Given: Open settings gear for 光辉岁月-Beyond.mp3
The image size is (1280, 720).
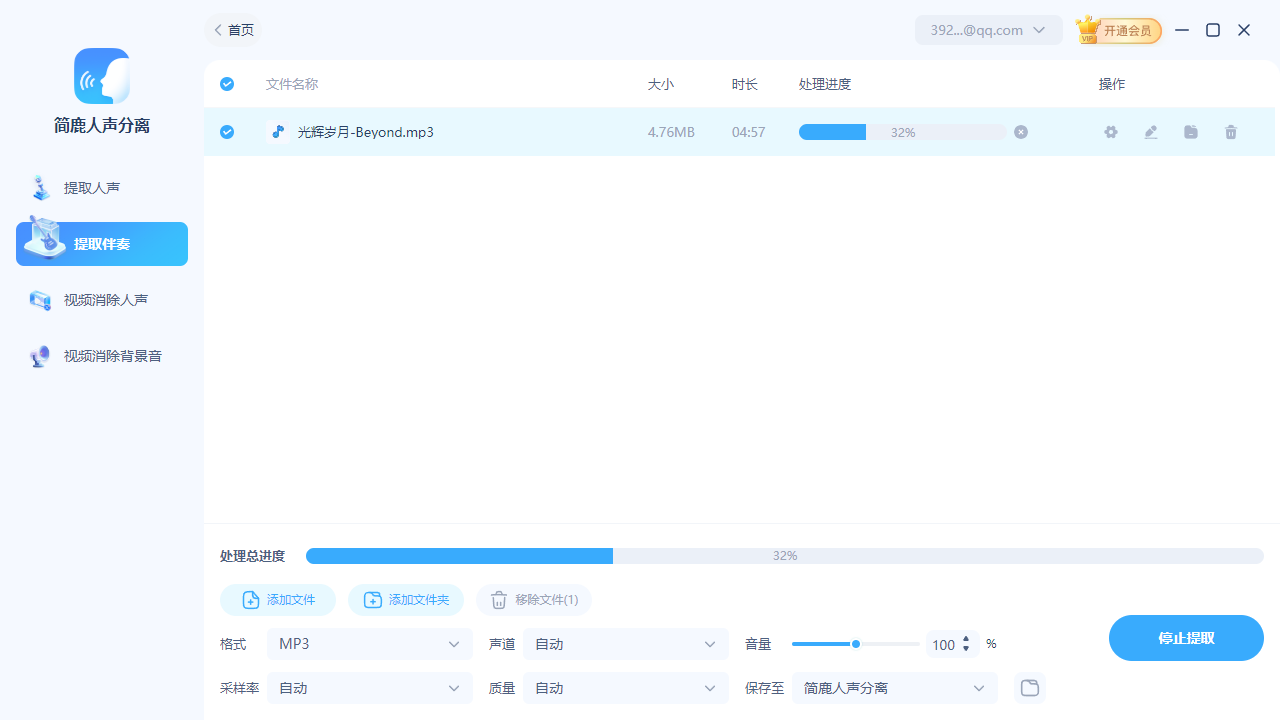Looking at the screenshot, I should click(x=1110, y=131).
